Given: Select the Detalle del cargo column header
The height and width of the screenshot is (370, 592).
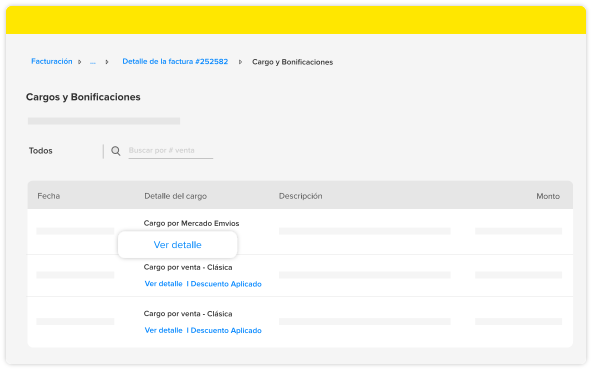Looking at the screenshot, I should coord(176,196).
